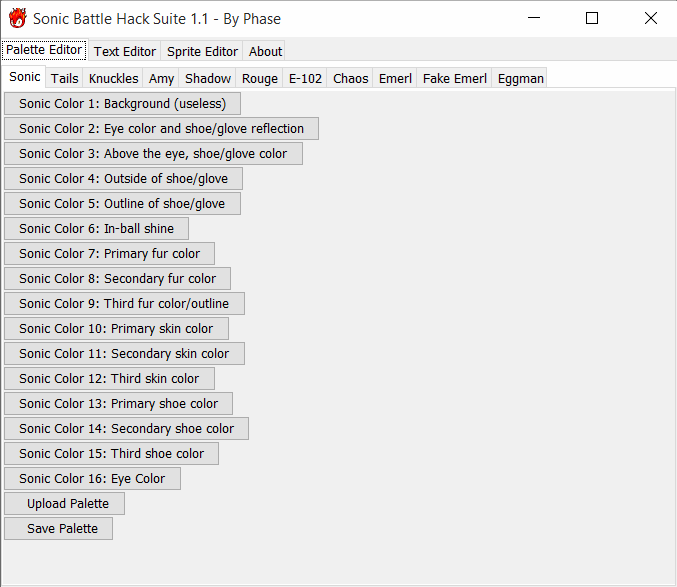677x587 pixels.
Task: Maximize the Sonic Battle Hack Suite window
Action: (592, 18)
